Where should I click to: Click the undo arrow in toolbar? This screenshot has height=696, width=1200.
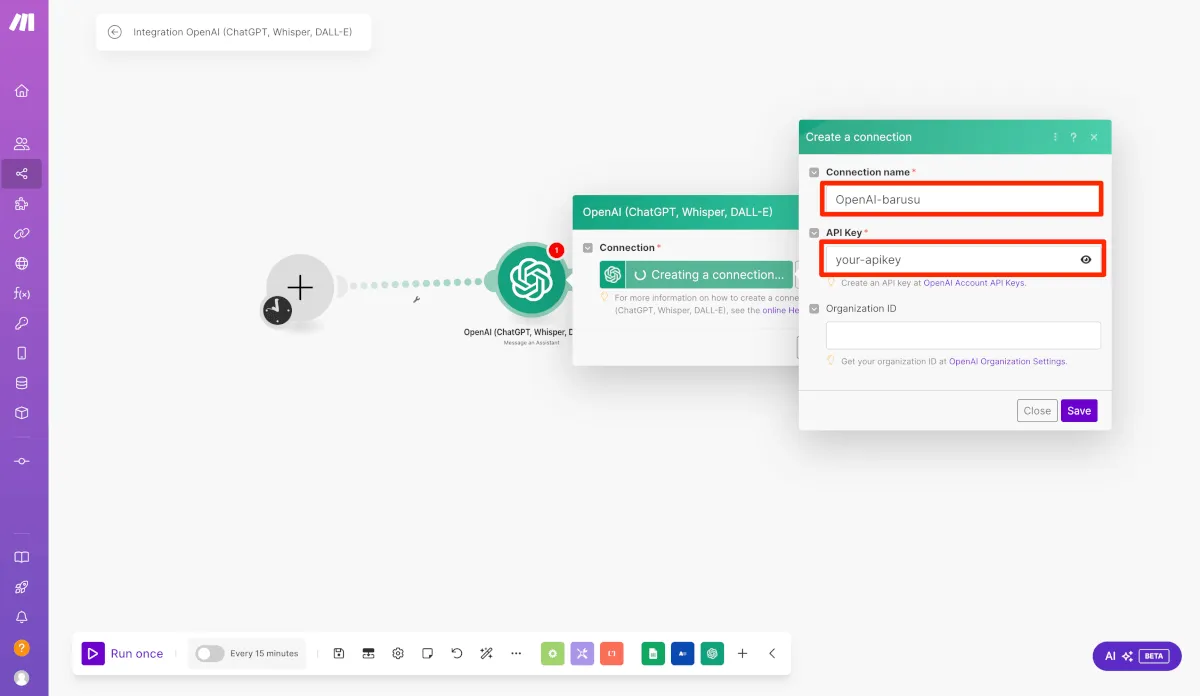point(457,653)
